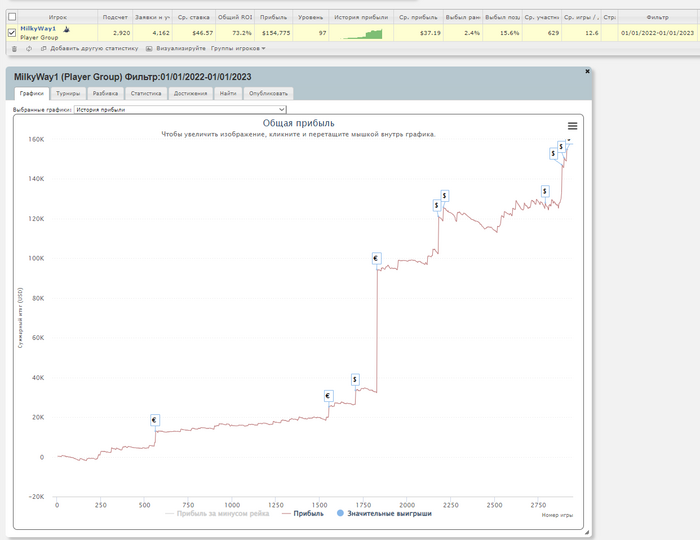700x540 pixels.
Task: Toggle Прибыль за минусом рейка legend series
Action: tap(217, 514)
